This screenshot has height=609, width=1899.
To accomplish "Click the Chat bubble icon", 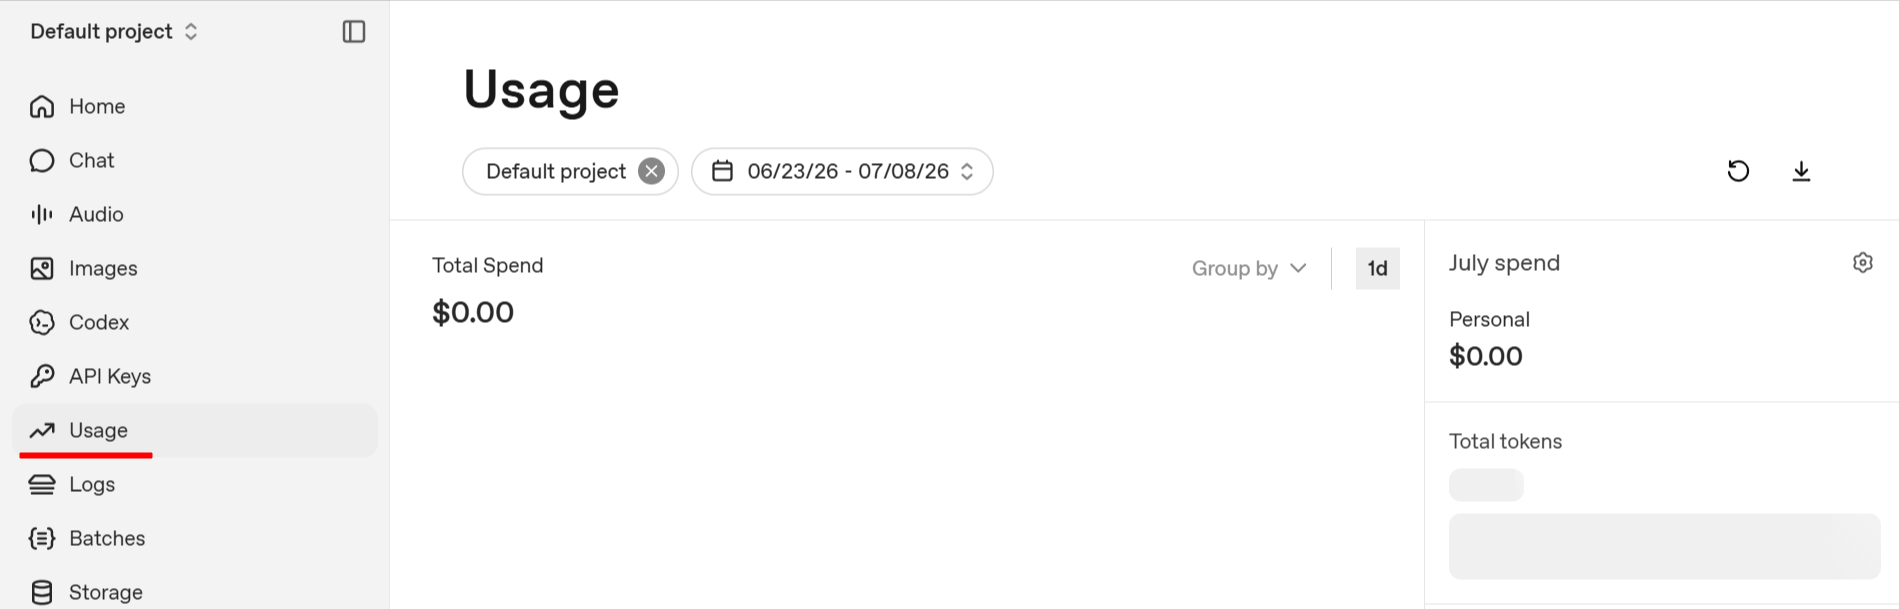I will [42, 160].
